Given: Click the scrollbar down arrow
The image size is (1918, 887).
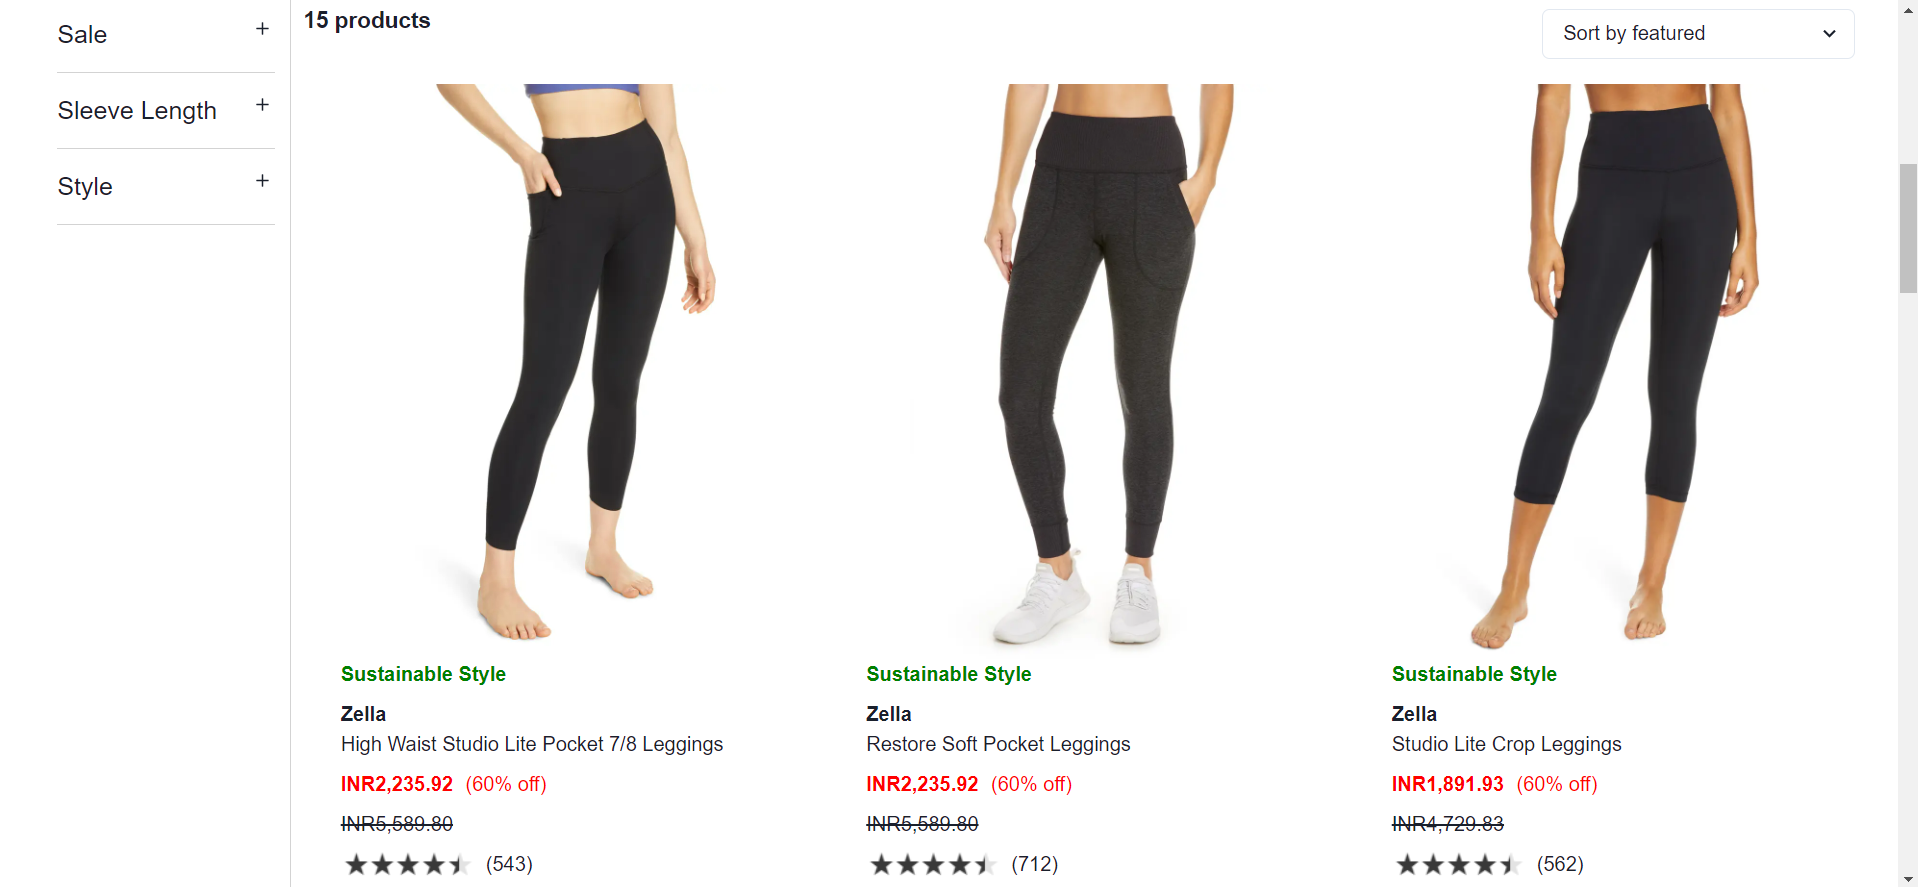Looking at the screenshot, I should click(1908, 877).
